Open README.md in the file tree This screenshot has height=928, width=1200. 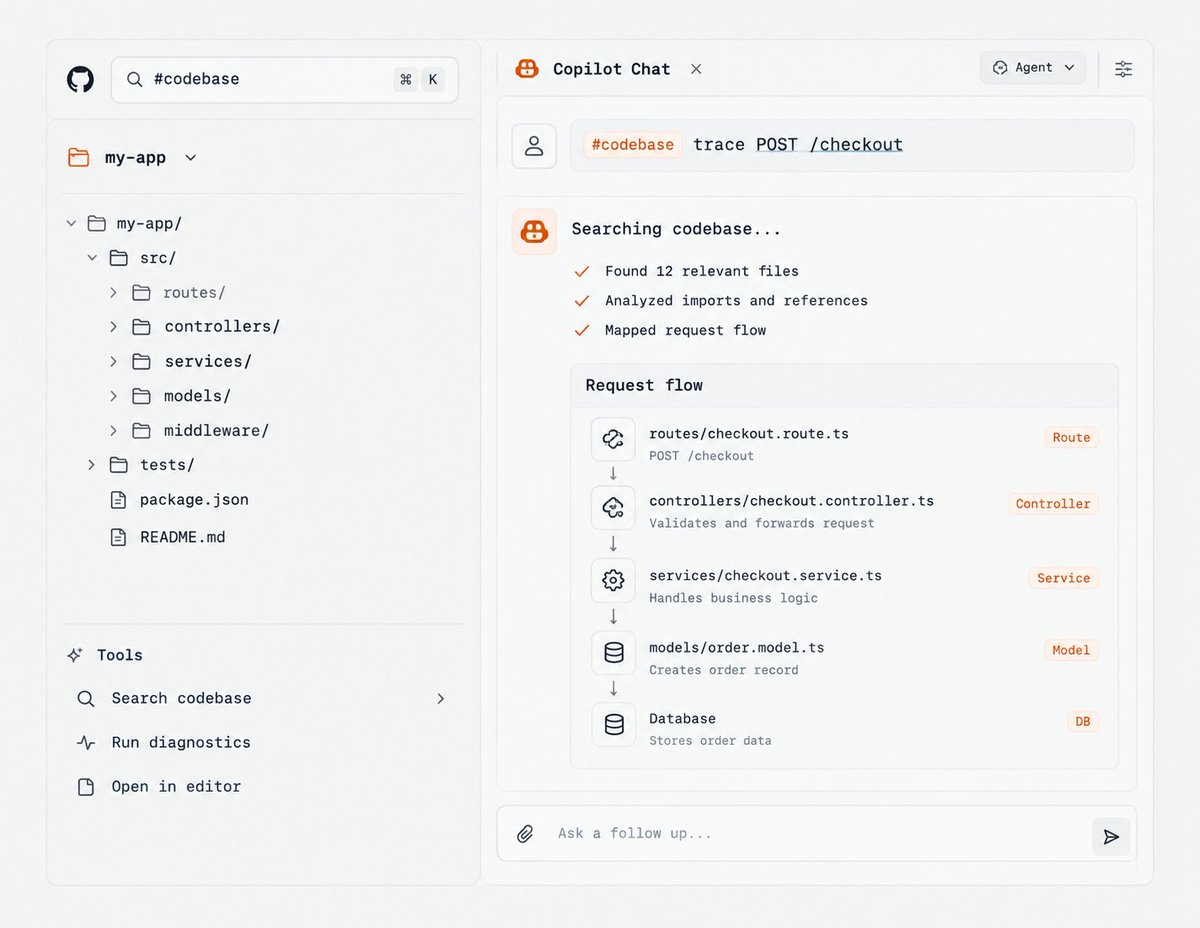(x=183, y=537)
